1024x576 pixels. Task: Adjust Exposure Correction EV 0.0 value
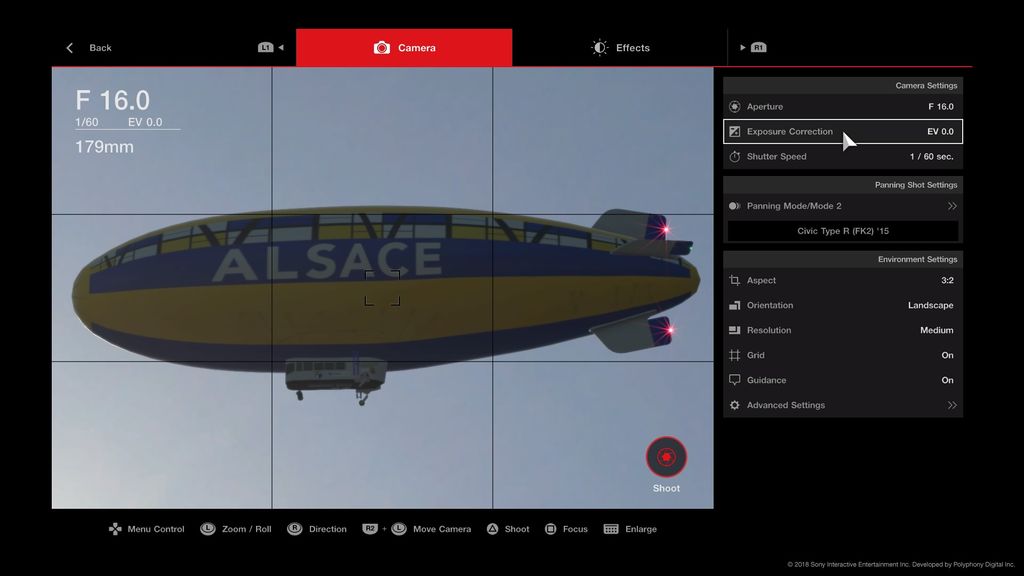click(x=940, y=132)
